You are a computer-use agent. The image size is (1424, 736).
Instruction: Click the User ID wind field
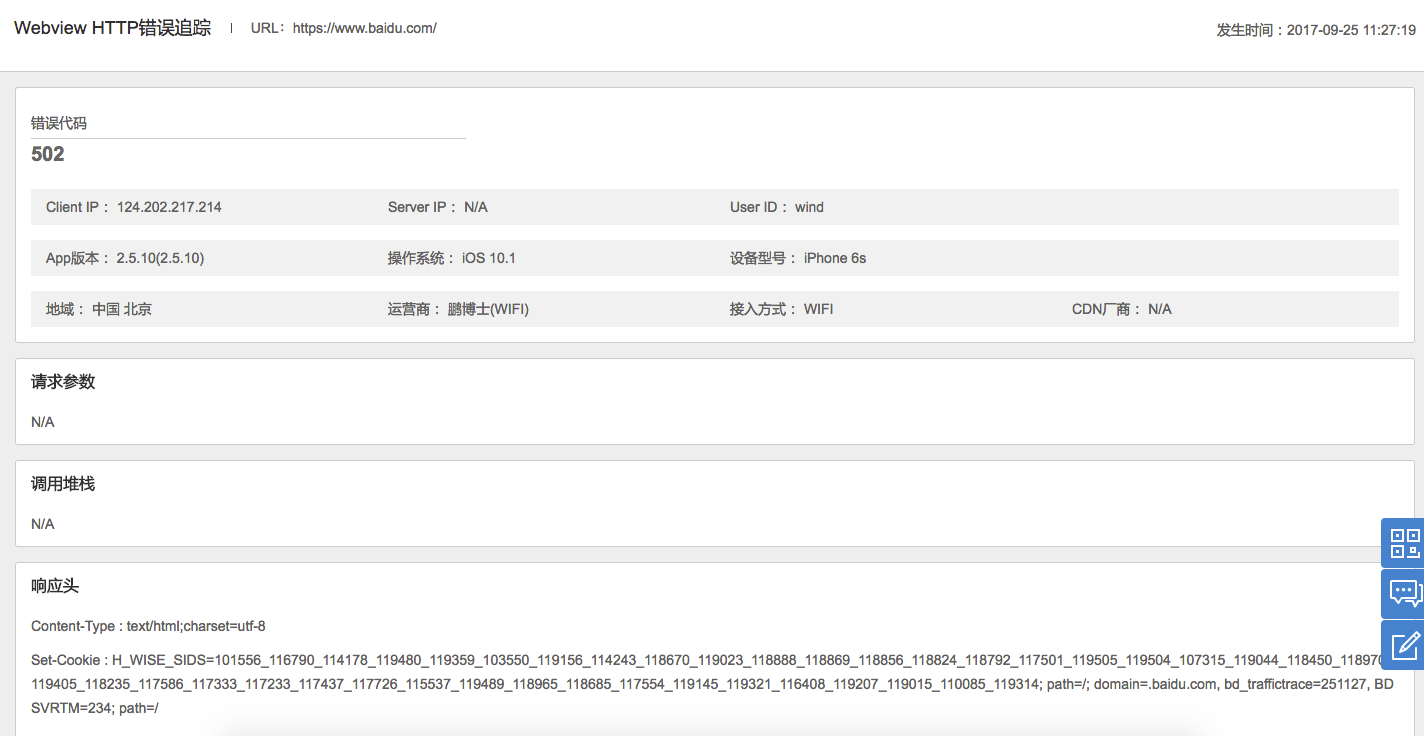point(777,207)
